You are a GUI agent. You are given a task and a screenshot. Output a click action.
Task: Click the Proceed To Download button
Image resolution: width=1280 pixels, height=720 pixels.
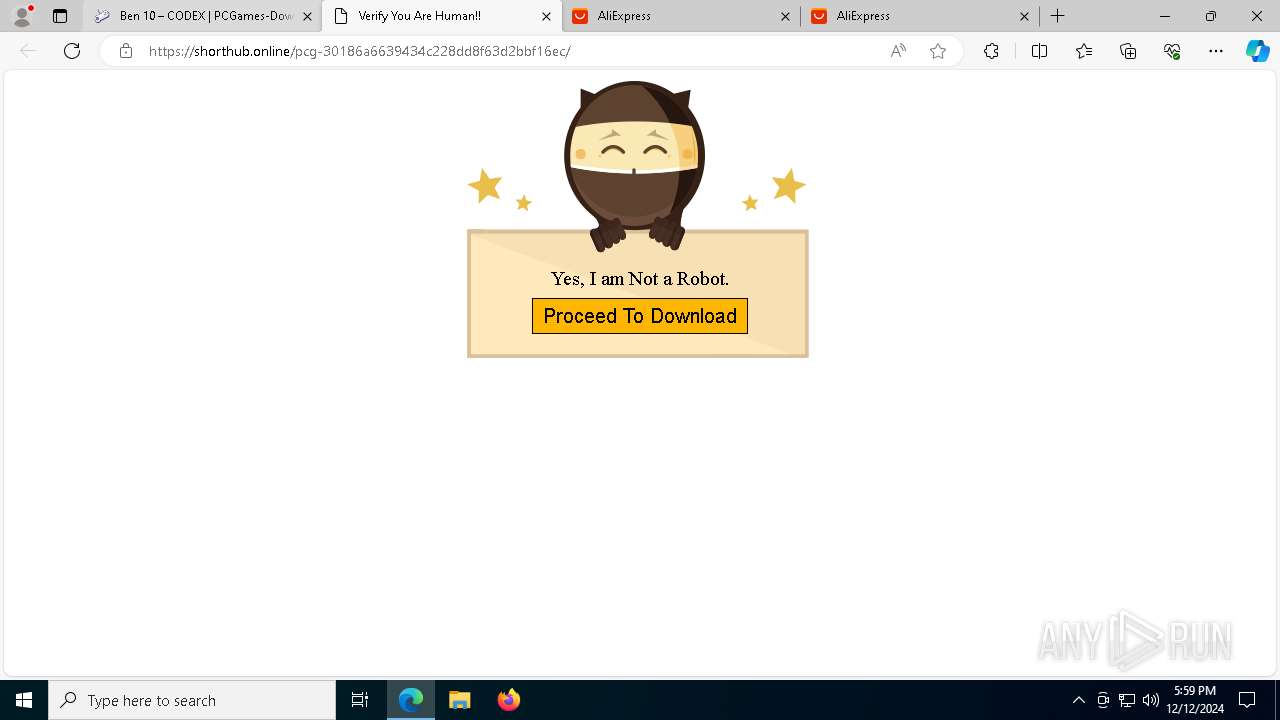[x=640, y=316]
